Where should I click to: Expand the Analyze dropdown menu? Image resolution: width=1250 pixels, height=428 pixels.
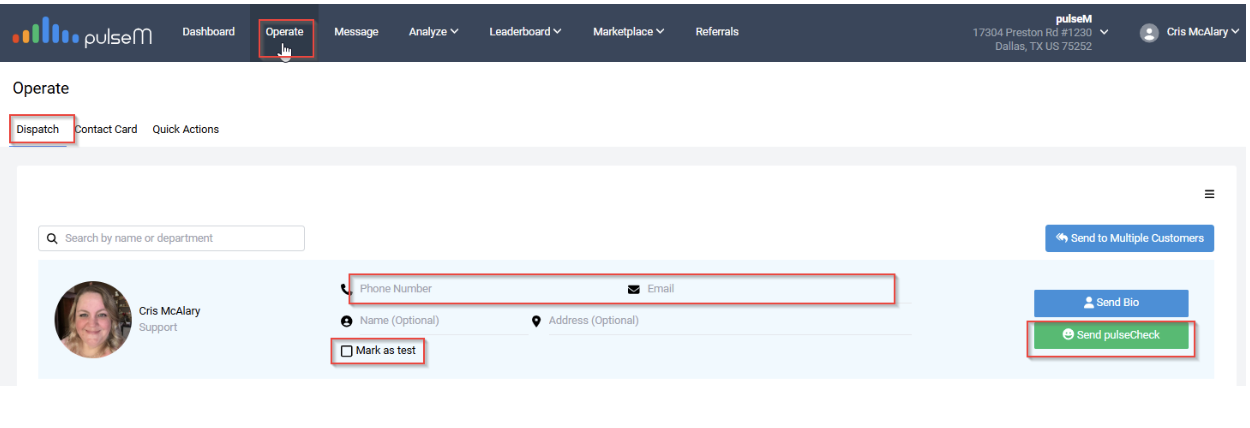(x=433, y=32)
